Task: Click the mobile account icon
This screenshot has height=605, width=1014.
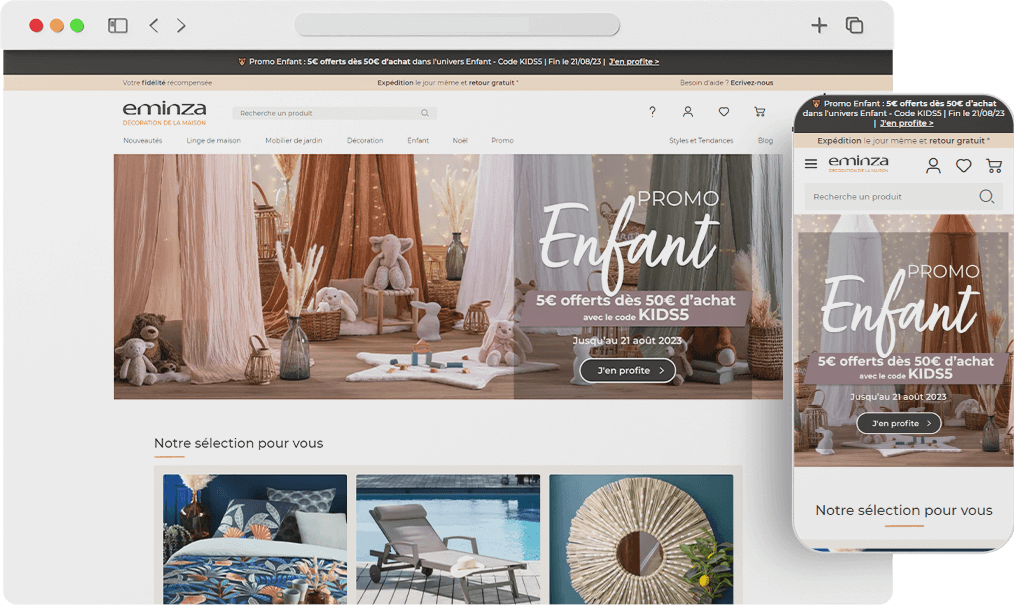Action: (933, 165)
